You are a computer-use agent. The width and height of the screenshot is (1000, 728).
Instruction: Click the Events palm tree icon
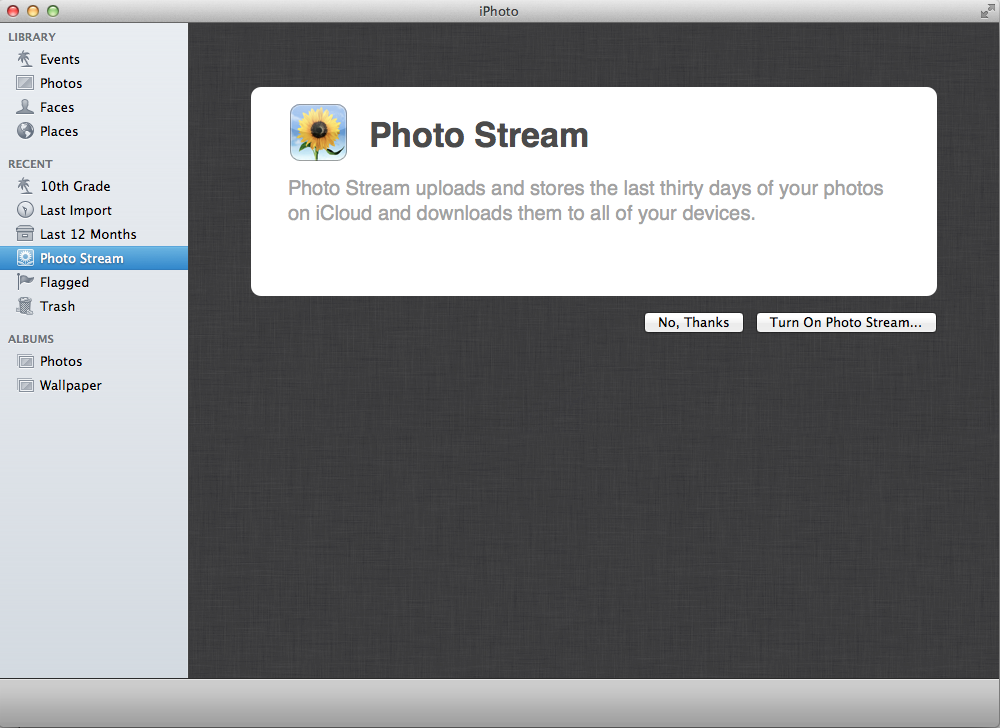tap(25, 59)
